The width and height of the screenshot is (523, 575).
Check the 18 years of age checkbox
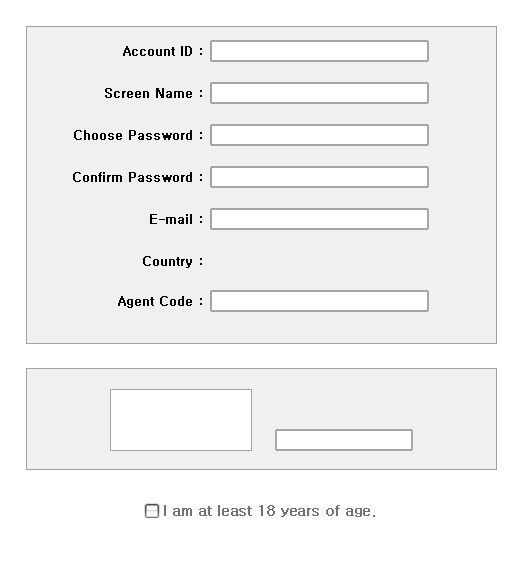[x=152, y=511]
